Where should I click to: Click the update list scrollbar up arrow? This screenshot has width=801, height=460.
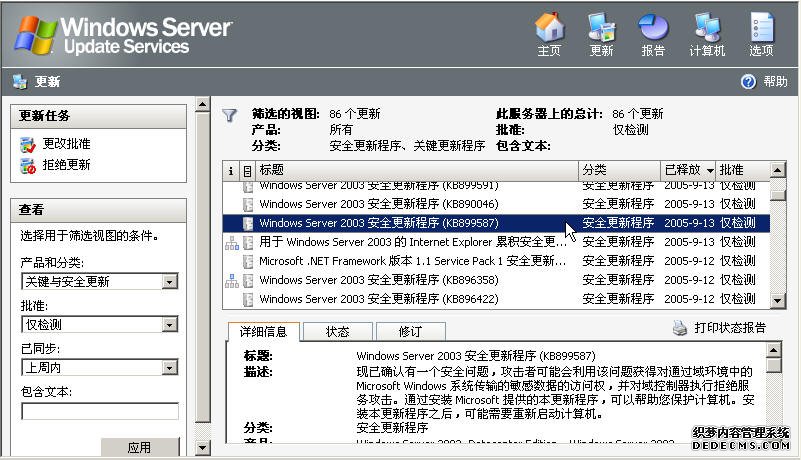click(778, 170)
